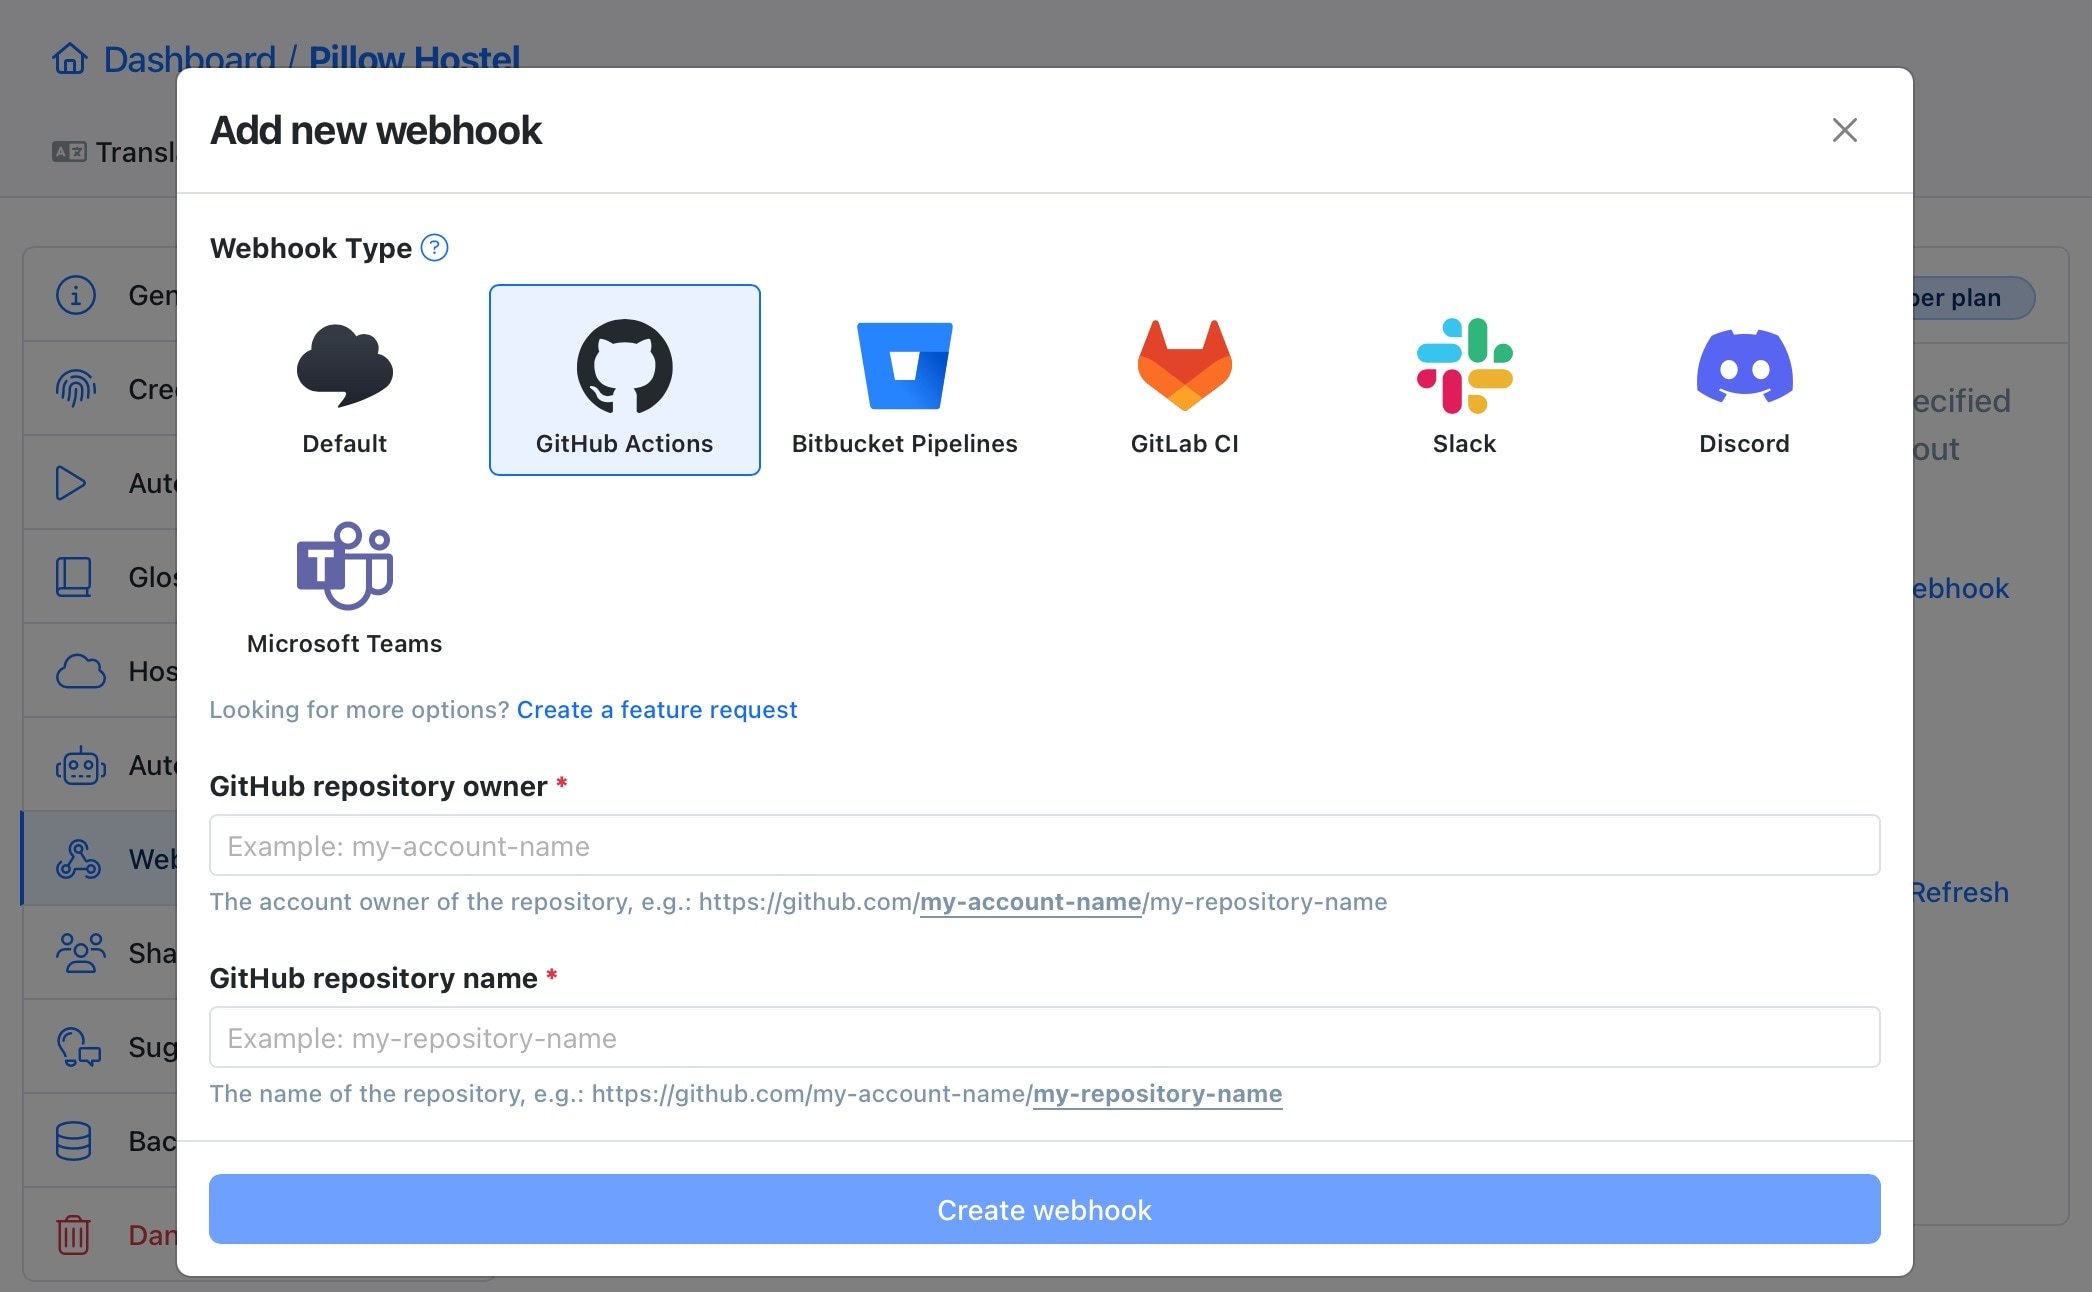The height and width of the screenshot is (1292, 2092).
Task: Open the Hosting cloud icon sidebar item
Action: click(x=80, y=671)
